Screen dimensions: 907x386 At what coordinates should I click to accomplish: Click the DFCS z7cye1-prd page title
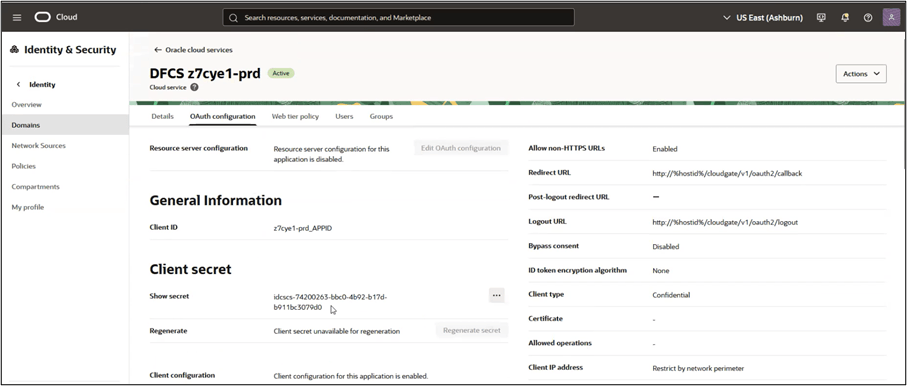coord(205,73)
